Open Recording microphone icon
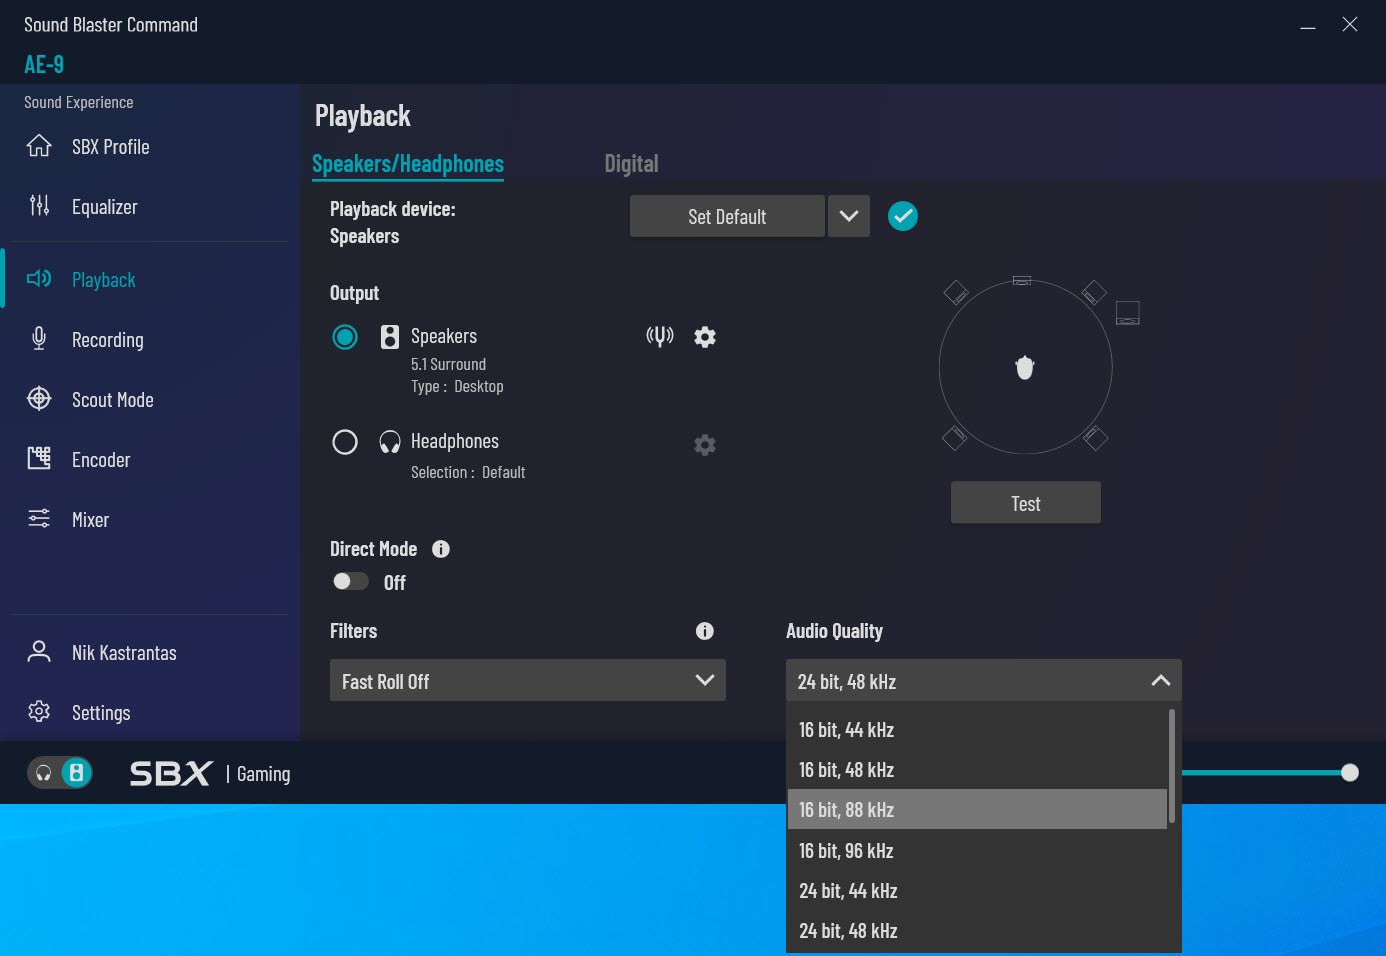Screen dimensions: 1386x956 [39, 339]
